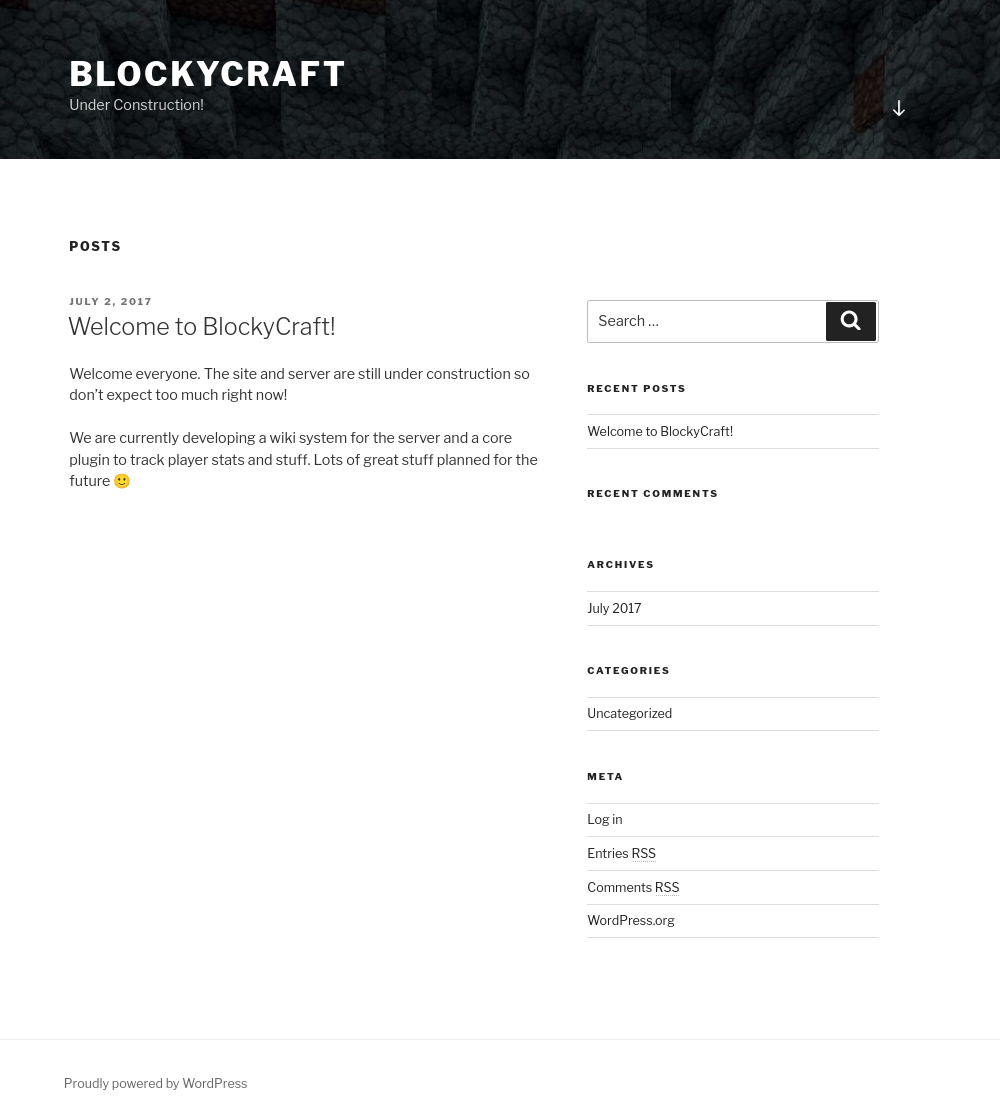Click the Meta widget heading
Viewport: 1000px width, 1108px height.
pyautogui.click(x=605, y=776)
